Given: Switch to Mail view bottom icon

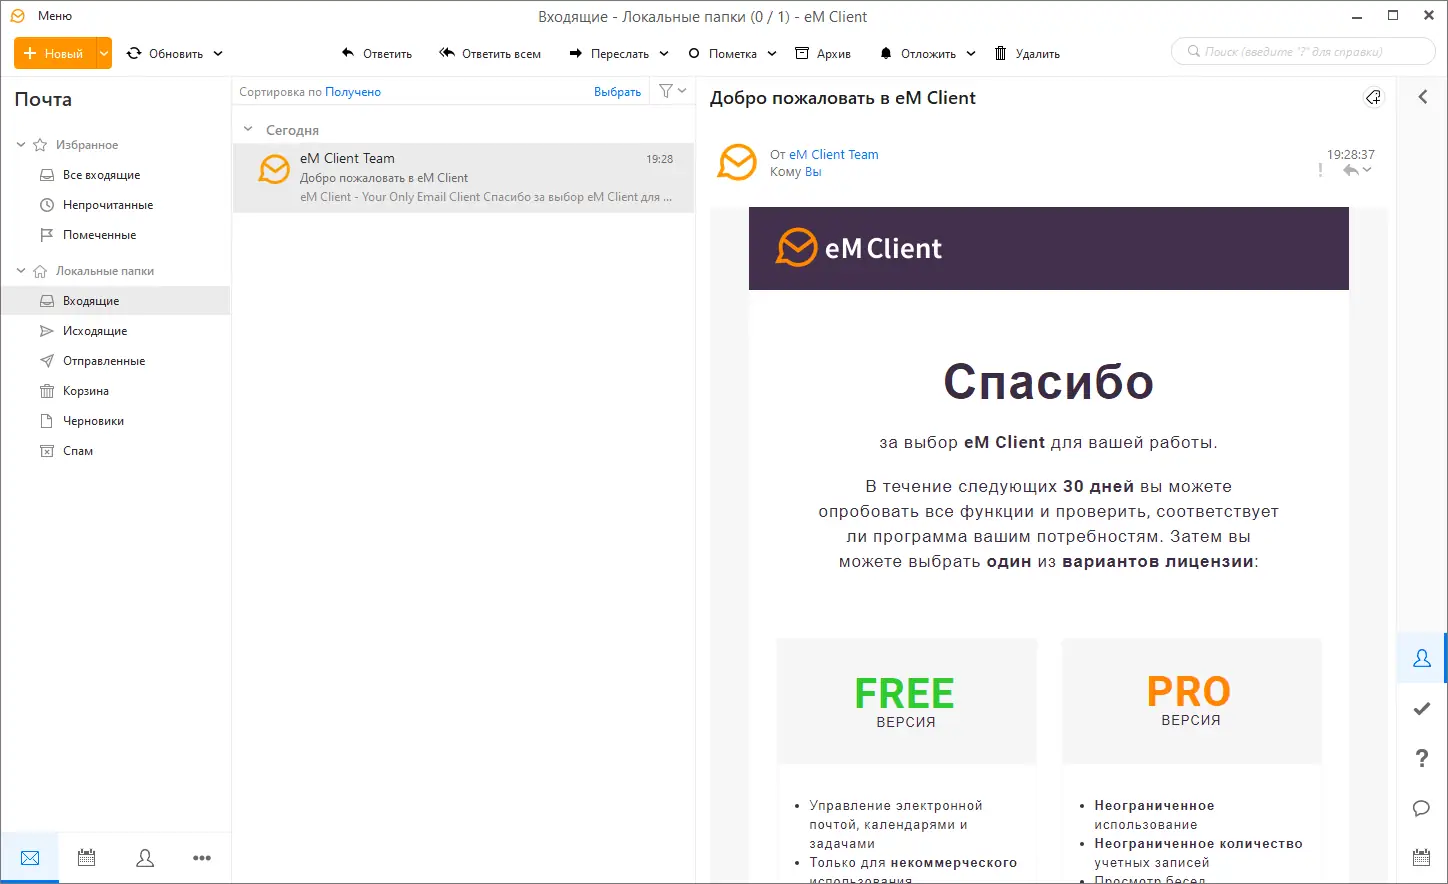Looking at the screenshot, I should 30,858.
